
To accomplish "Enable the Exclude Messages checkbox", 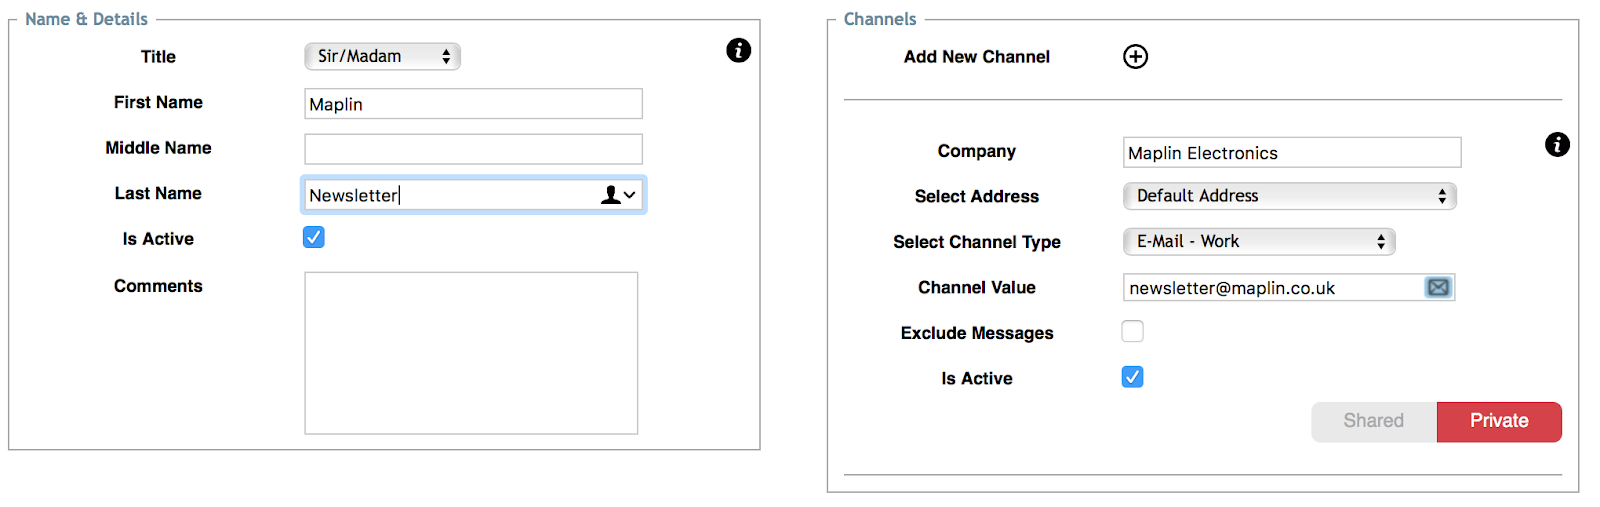I will point(1132,331).
